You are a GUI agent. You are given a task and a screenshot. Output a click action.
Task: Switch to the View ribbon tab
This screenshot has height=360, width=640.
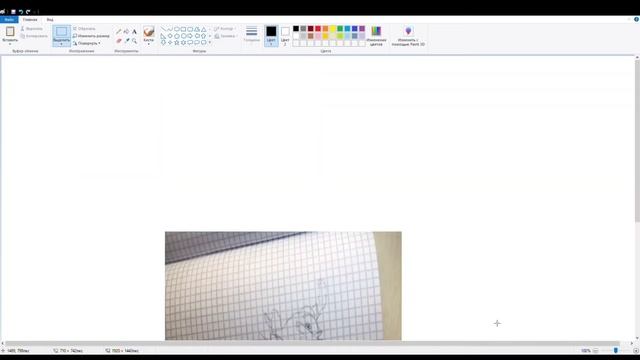click(x=50, y=20)
